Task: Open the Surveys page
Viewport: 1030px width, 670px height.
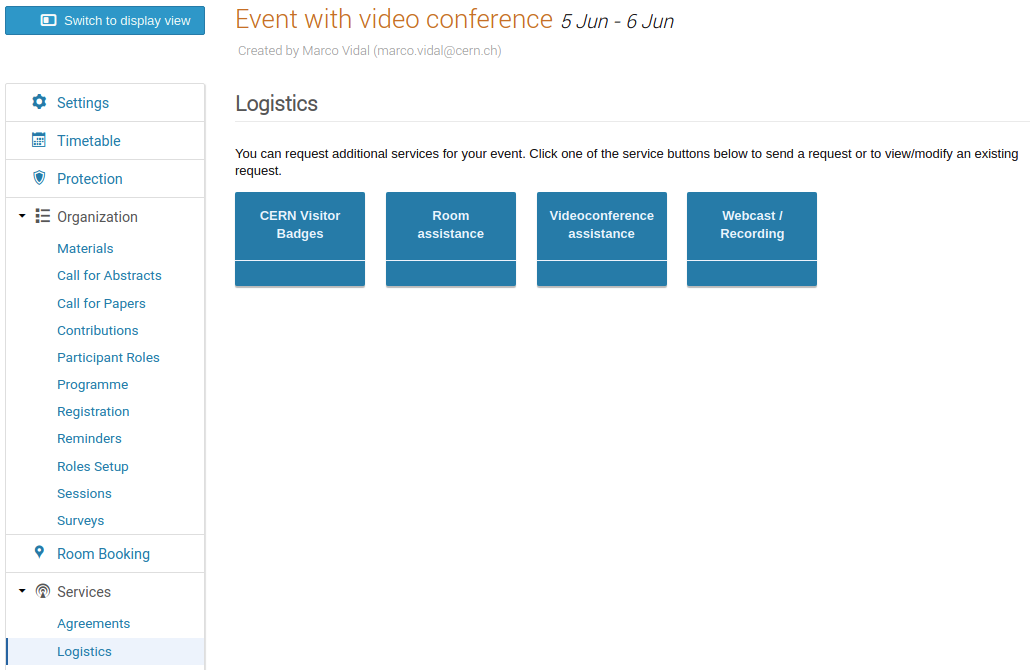Action: point(80,520)
